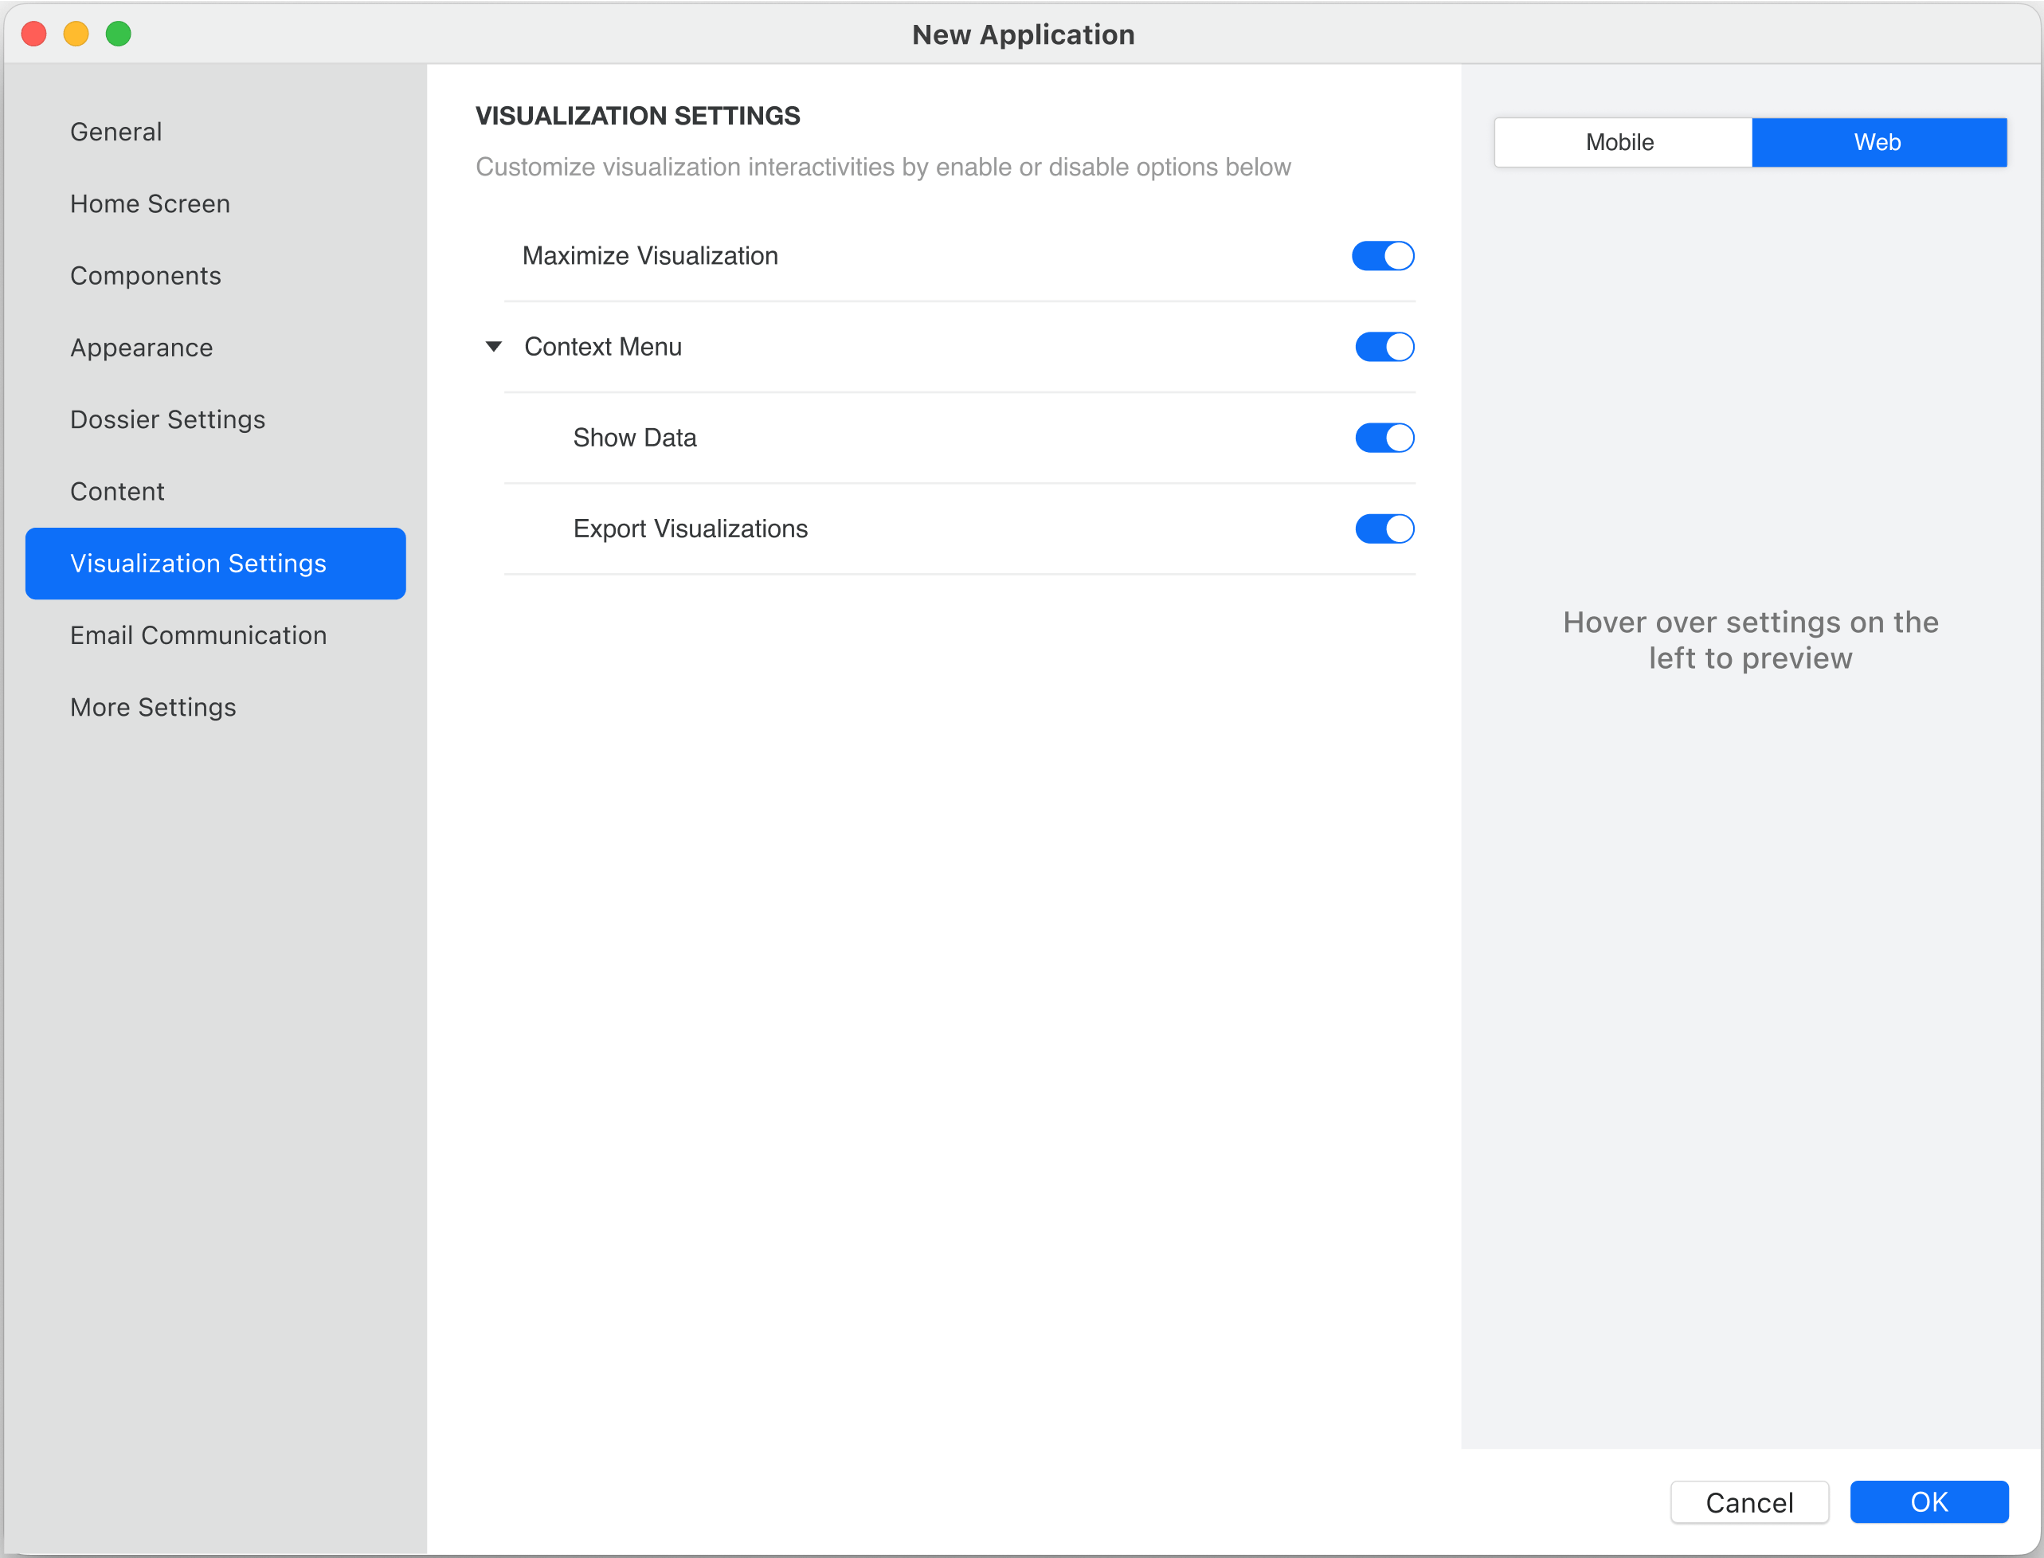Open the Home Screen settings section

click(150, 203)
